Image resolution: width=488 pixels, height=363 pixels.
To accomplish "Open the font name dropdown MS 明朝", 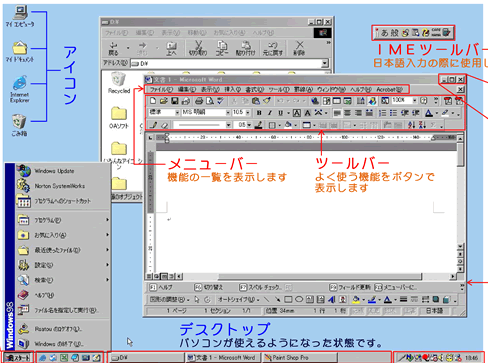I will 228,113.
